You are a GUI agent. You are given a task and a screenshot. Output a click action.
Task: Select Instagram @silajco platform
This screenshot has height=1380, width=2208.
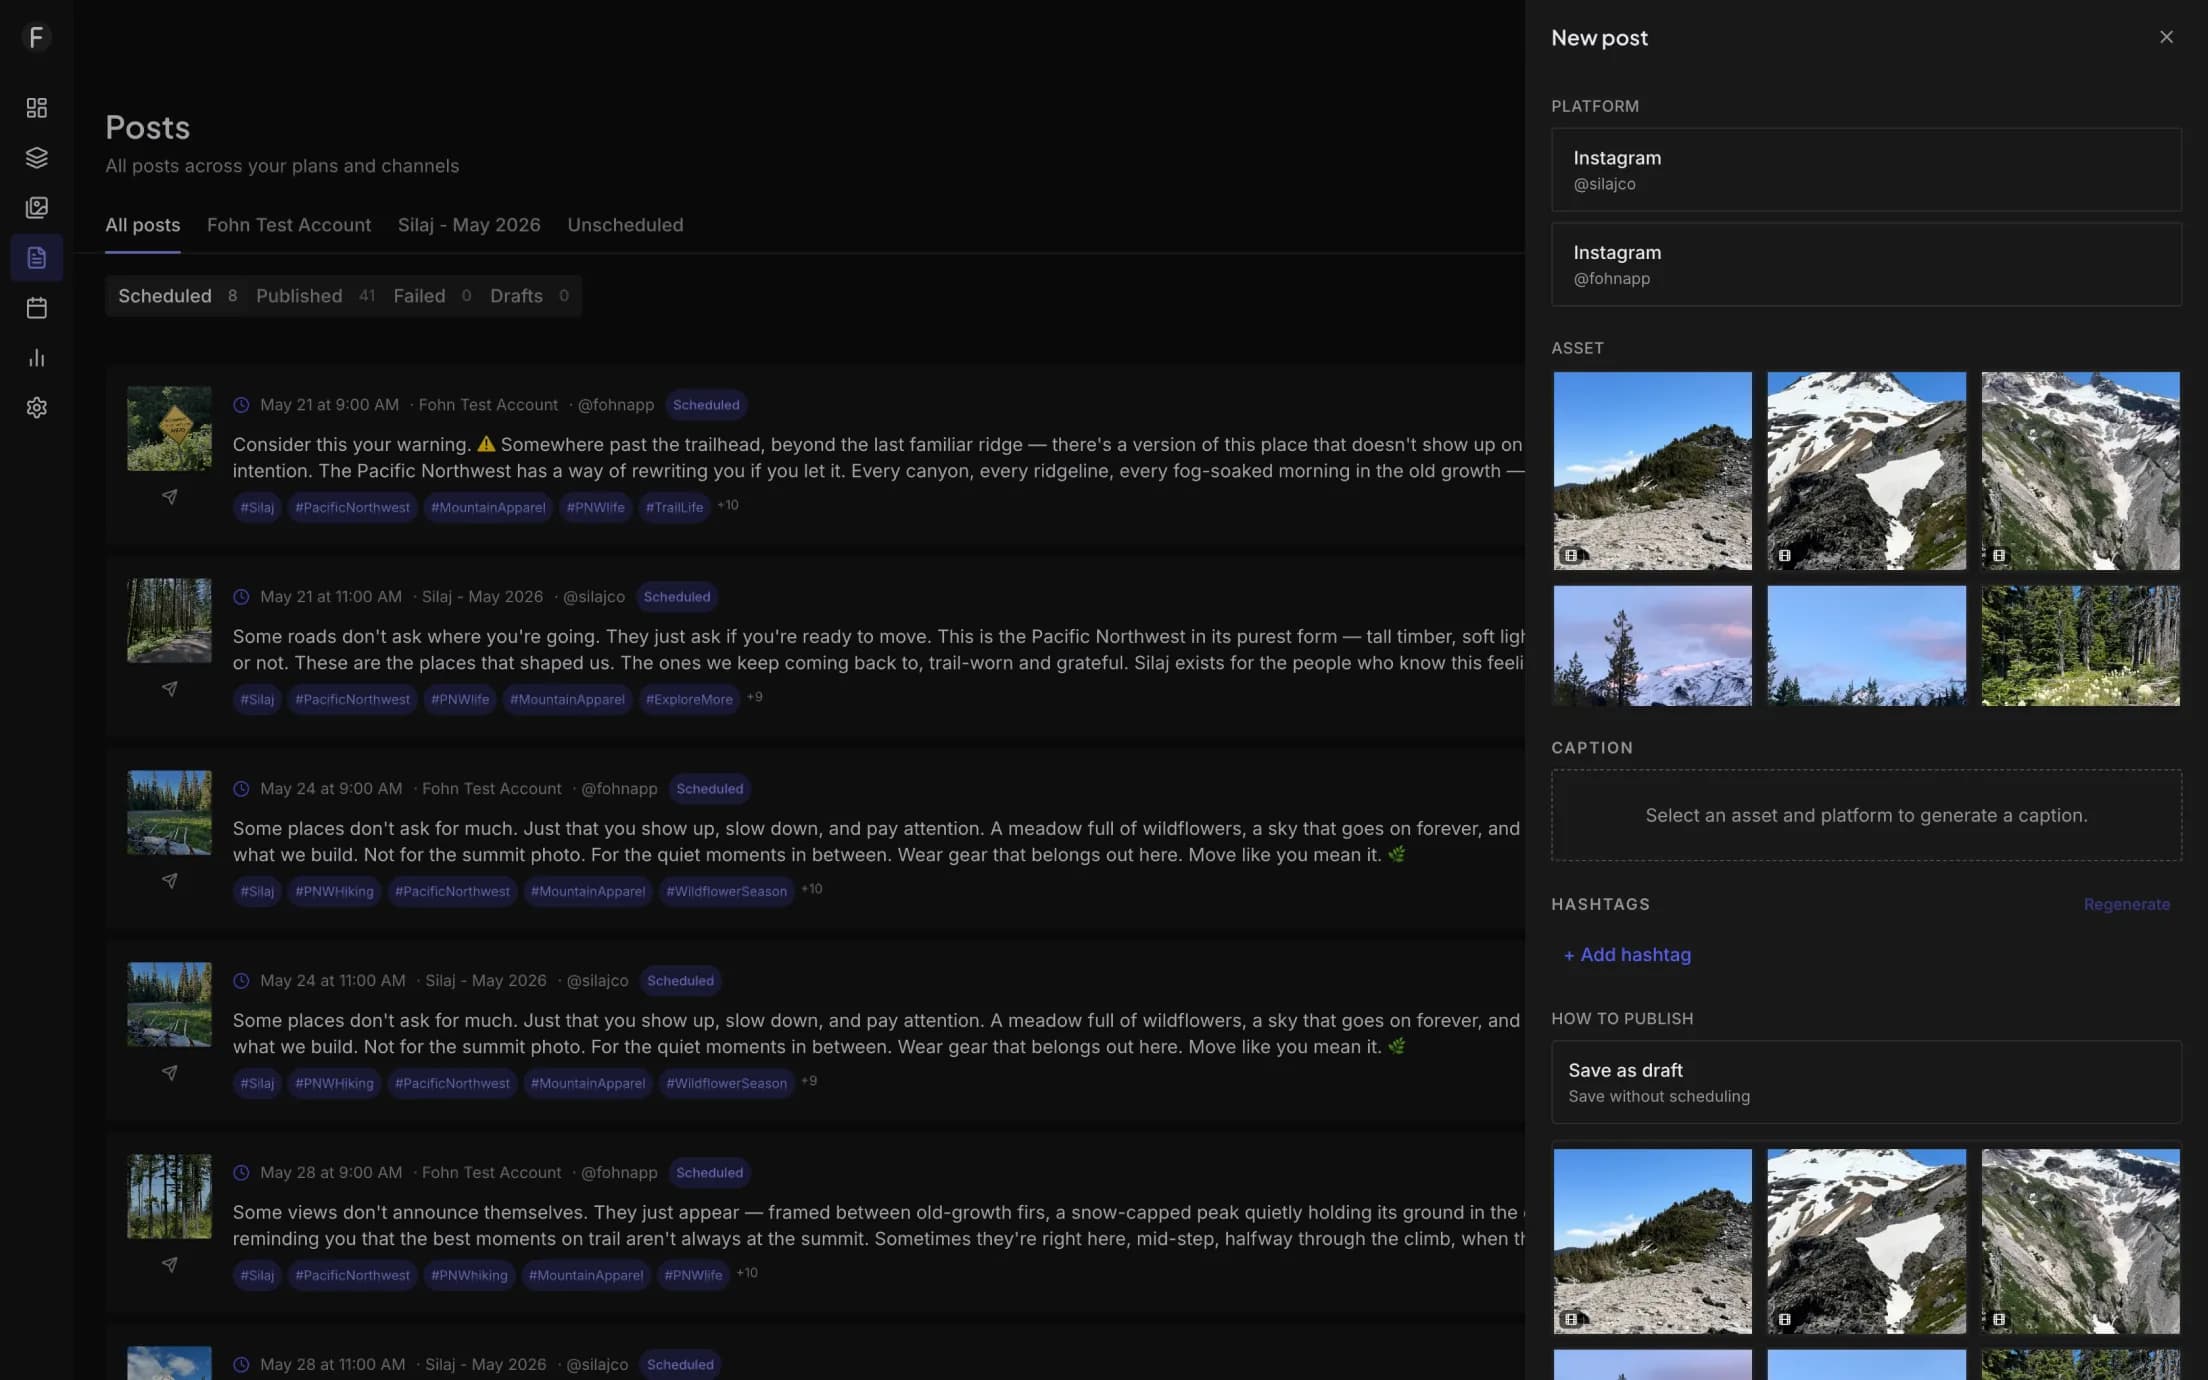pyautogui.click(x=1866, y=170)
